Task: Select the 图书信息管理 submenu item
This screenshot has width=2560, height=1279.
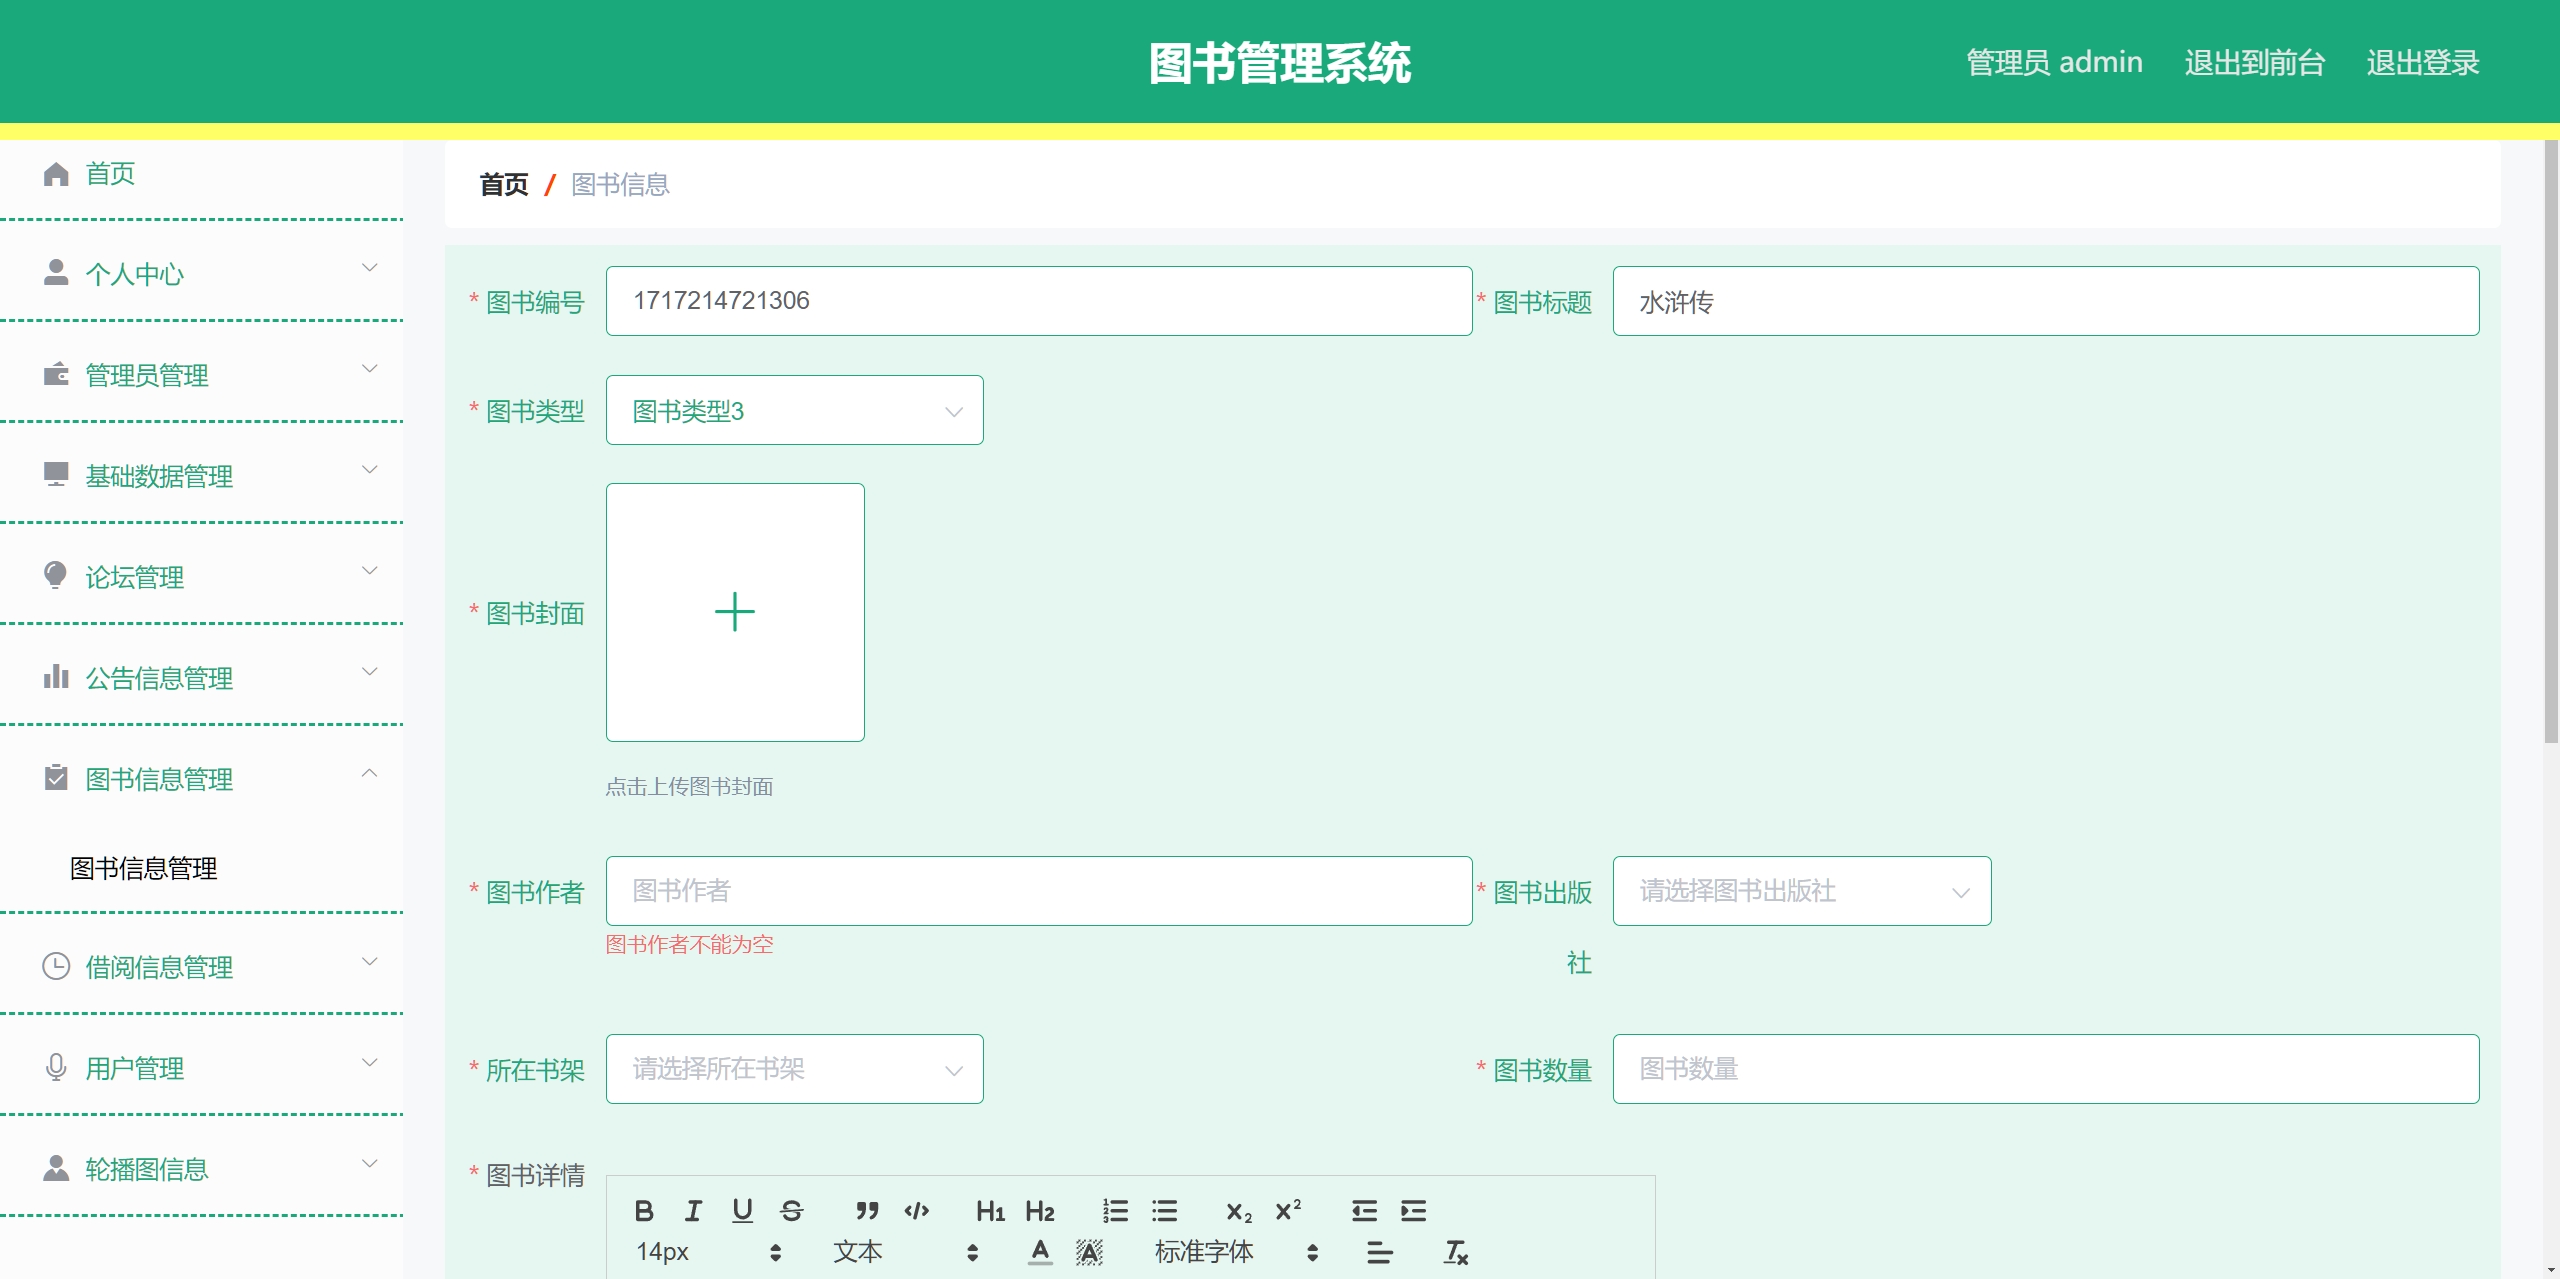Action: (143, 868)
